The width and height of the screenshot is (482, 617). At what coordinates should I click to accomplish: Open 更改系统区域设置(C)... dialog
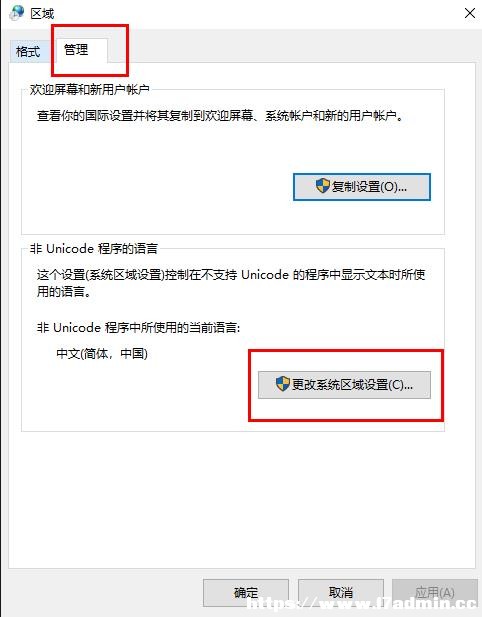coord(344,385)
